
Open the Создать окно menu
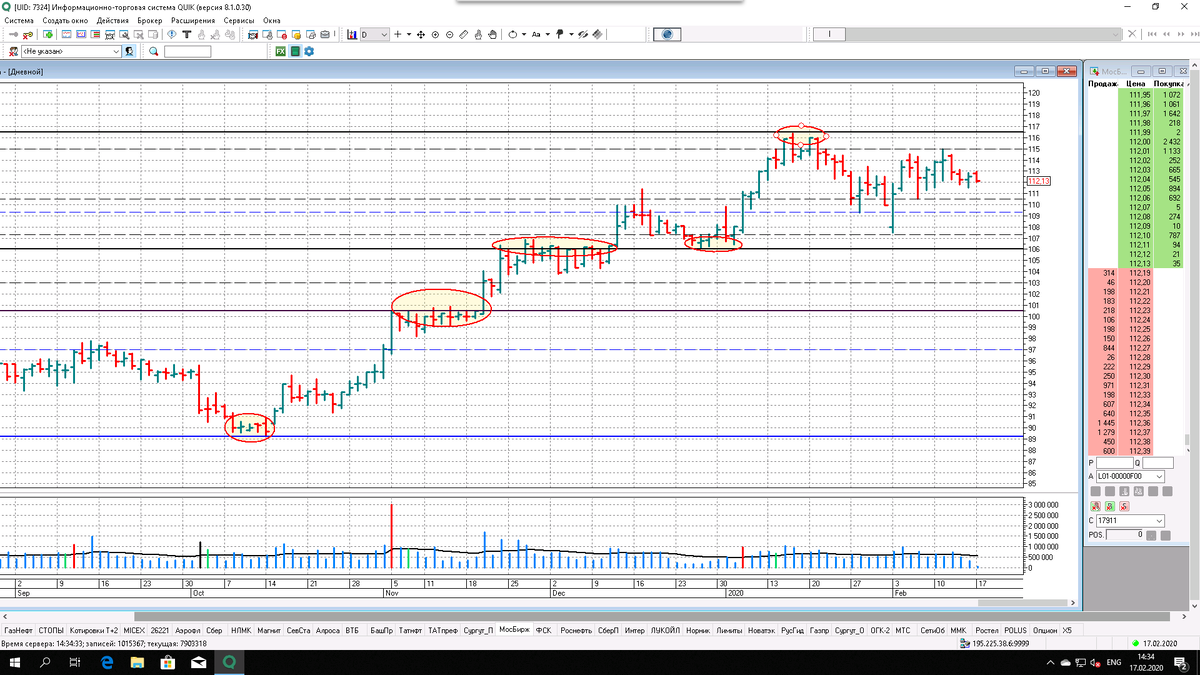tap(66, 20)
